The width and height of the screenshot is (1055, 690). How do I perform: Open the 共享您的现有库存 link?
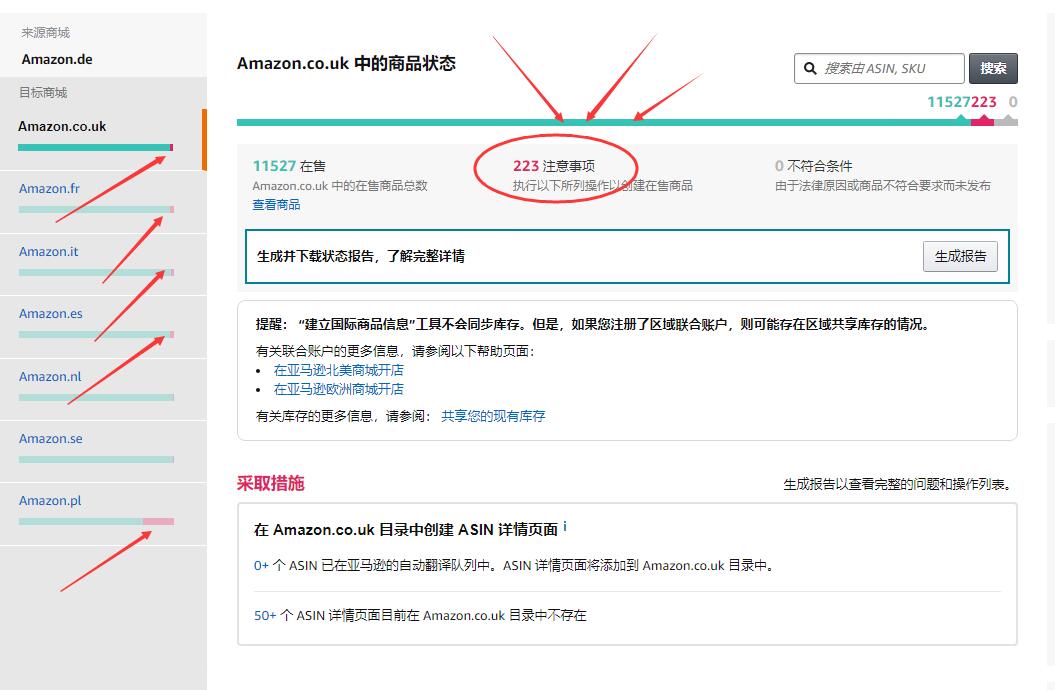pyautogui.click(x=493, y=416)
